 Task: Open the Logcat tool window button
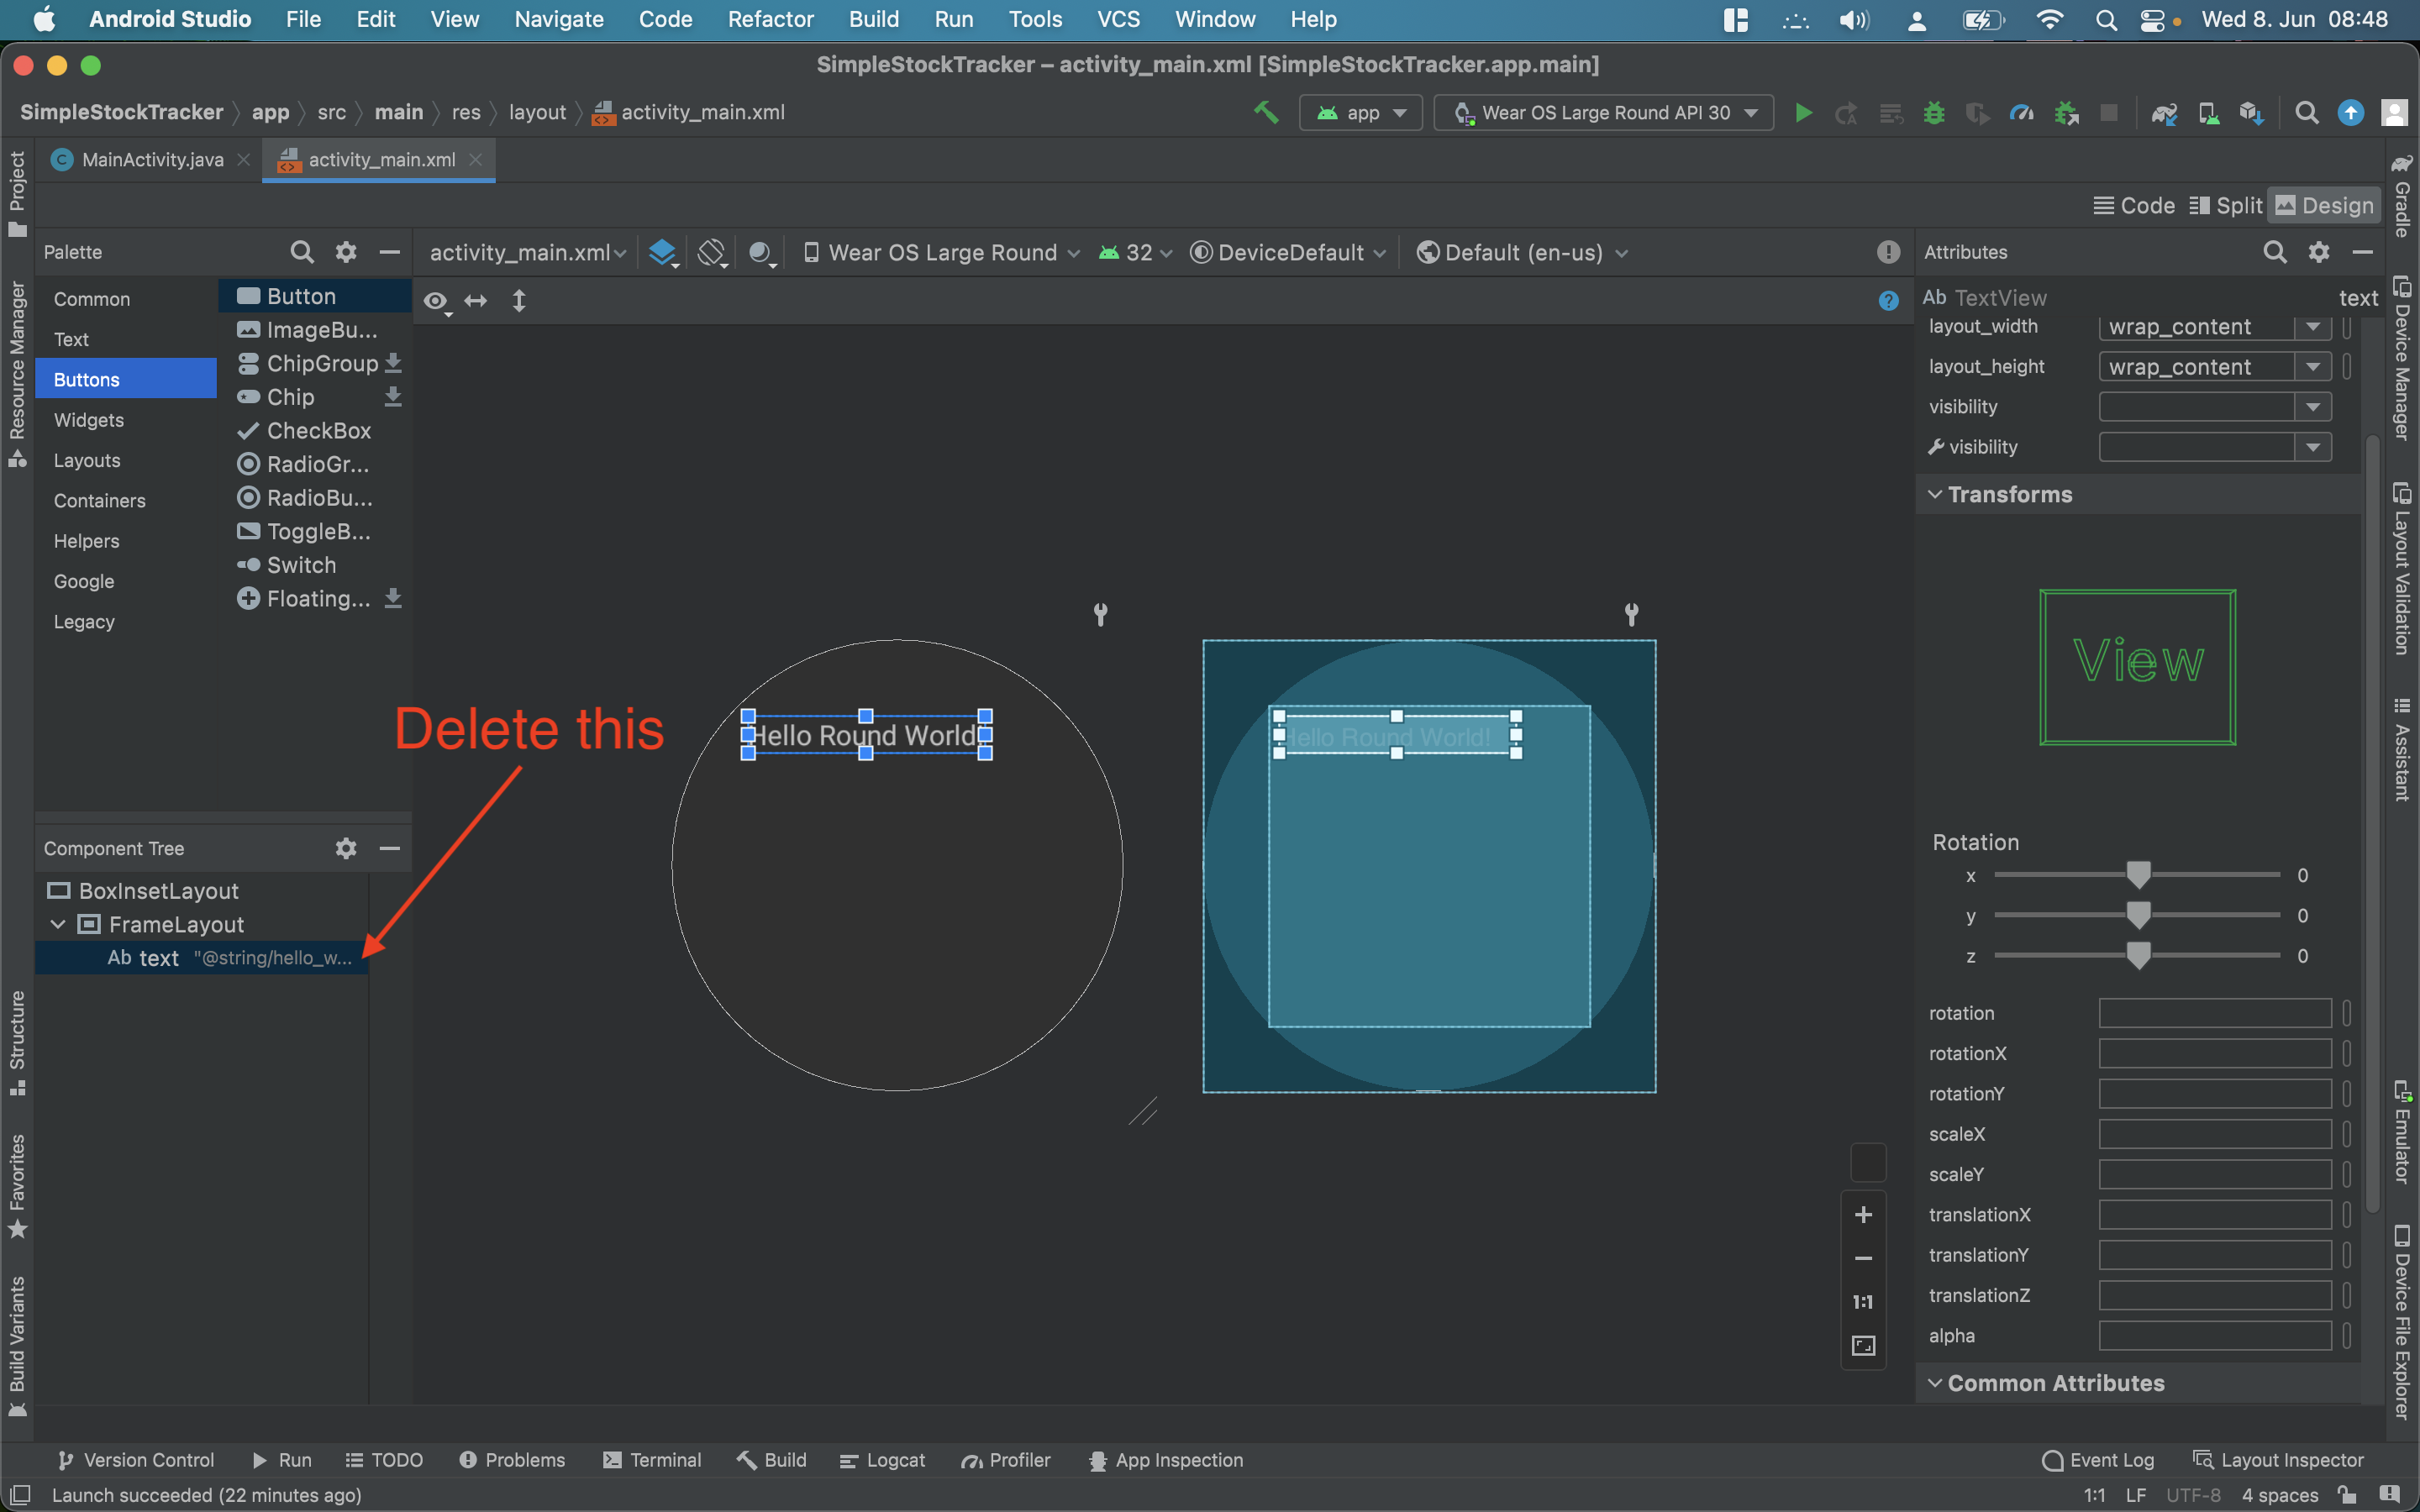click(x=883, y=1460)
